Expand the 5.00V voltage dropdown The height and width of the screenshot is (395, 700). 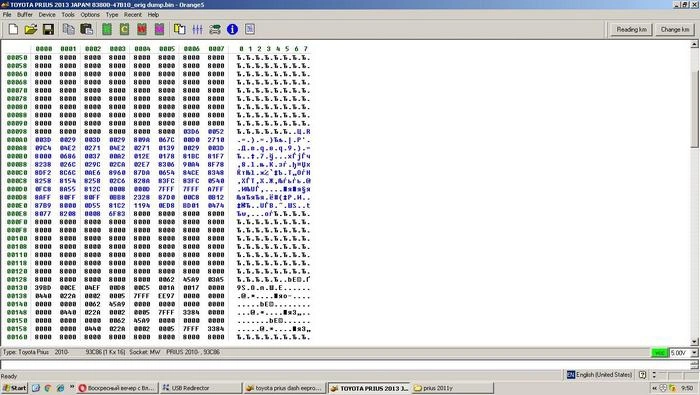click(x=694, y=353)
